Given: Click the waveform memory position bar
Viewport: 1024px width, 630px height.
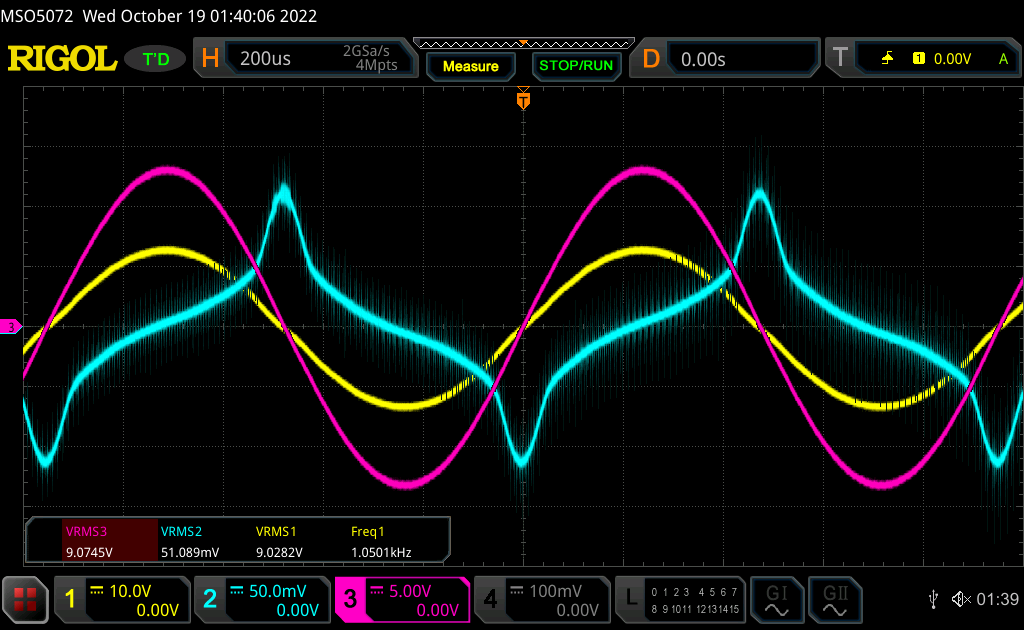Looking at the screenshot, I should pos(523,43).
